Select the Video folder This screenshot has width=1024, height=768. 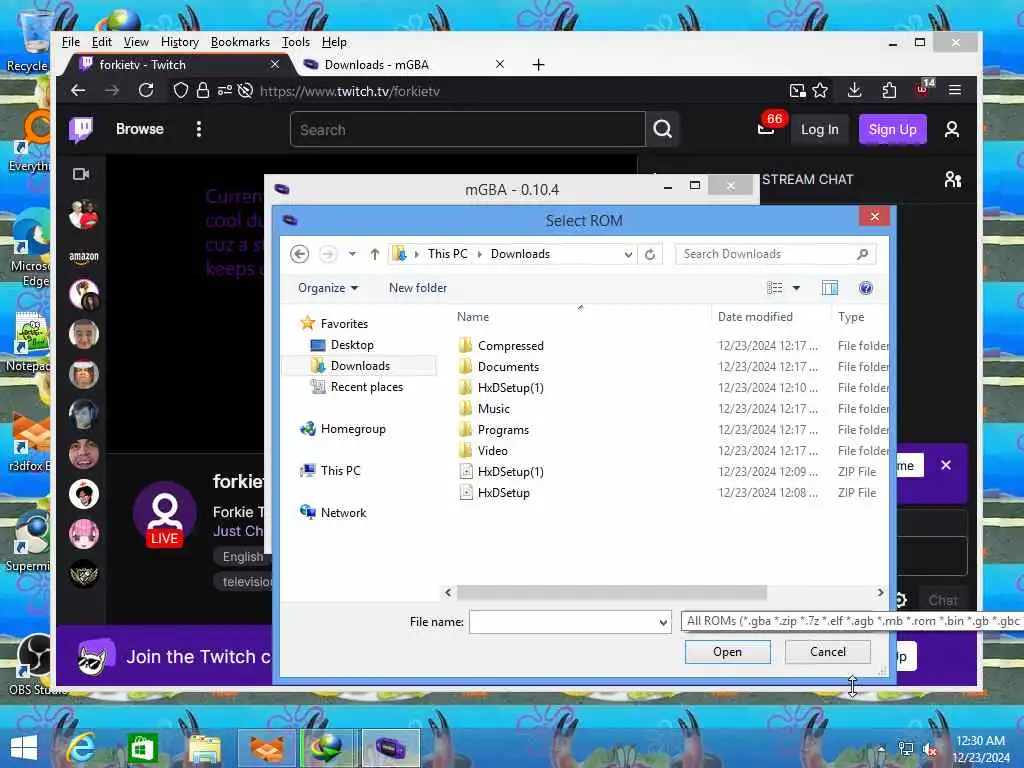pyautogui.click(x=492, y=451)
